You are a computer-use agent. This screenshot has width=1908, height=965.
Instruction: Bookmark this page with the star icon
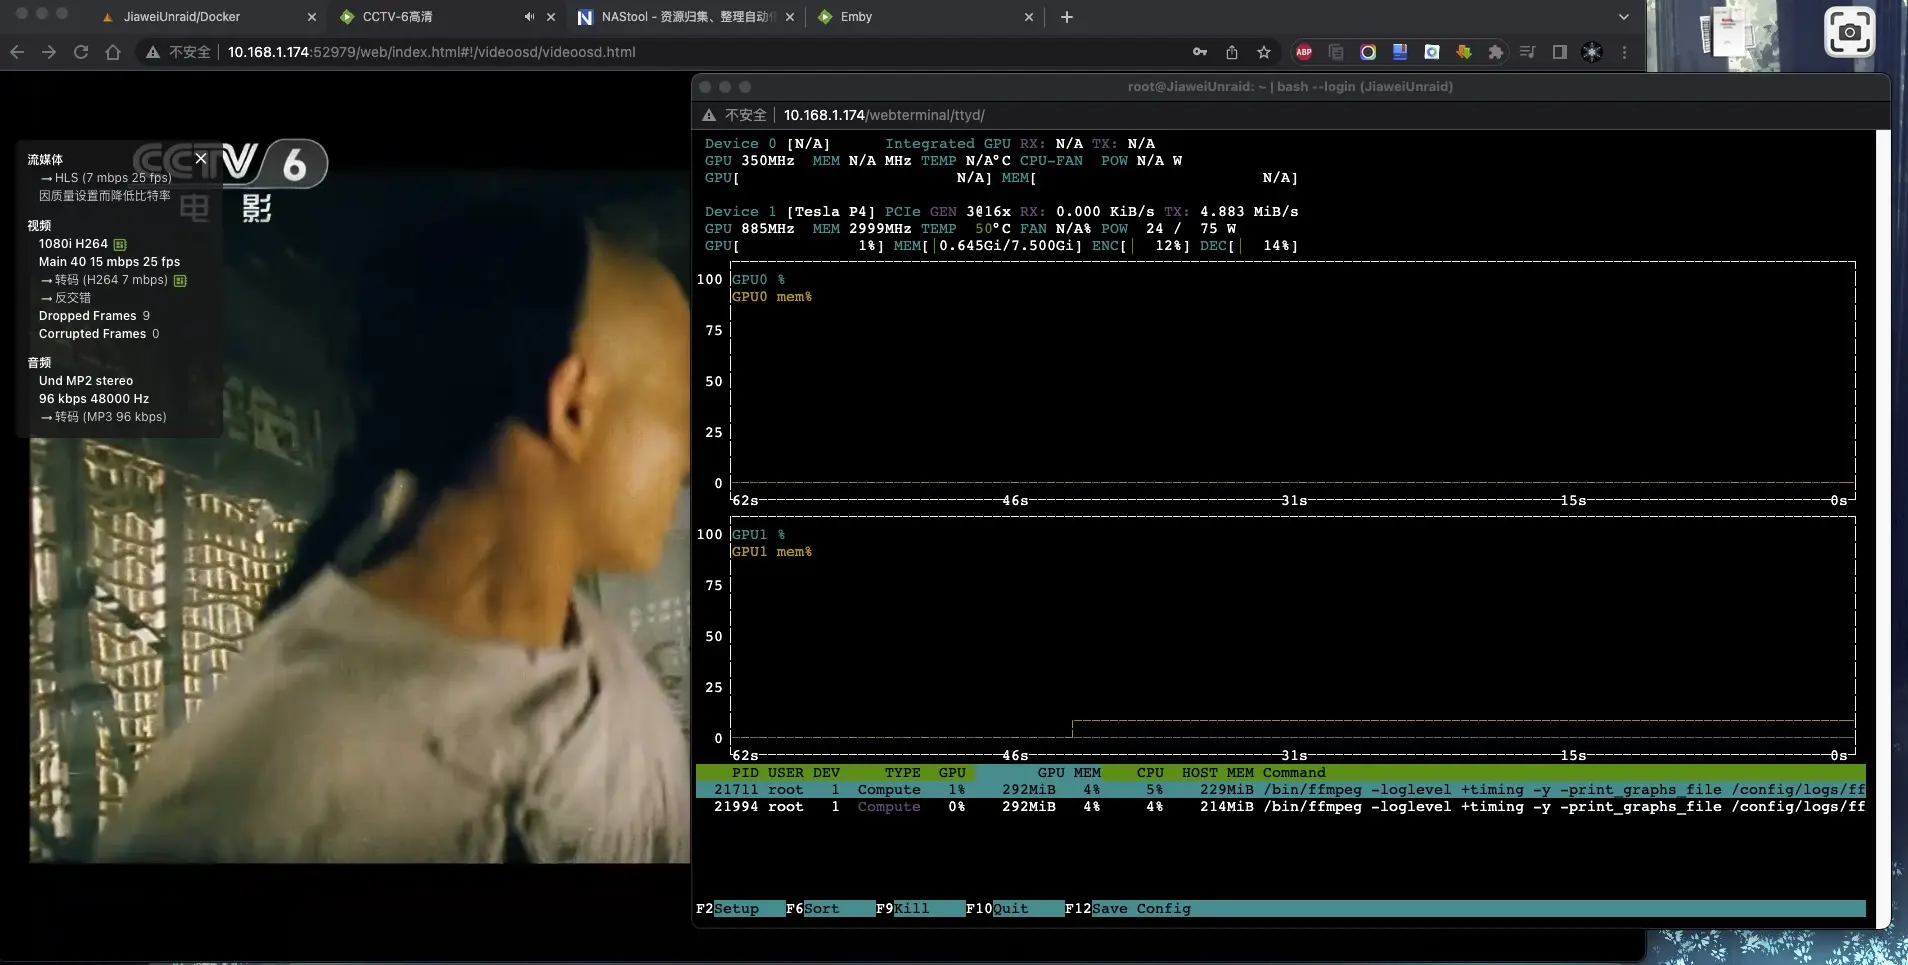pos(1264,52)
